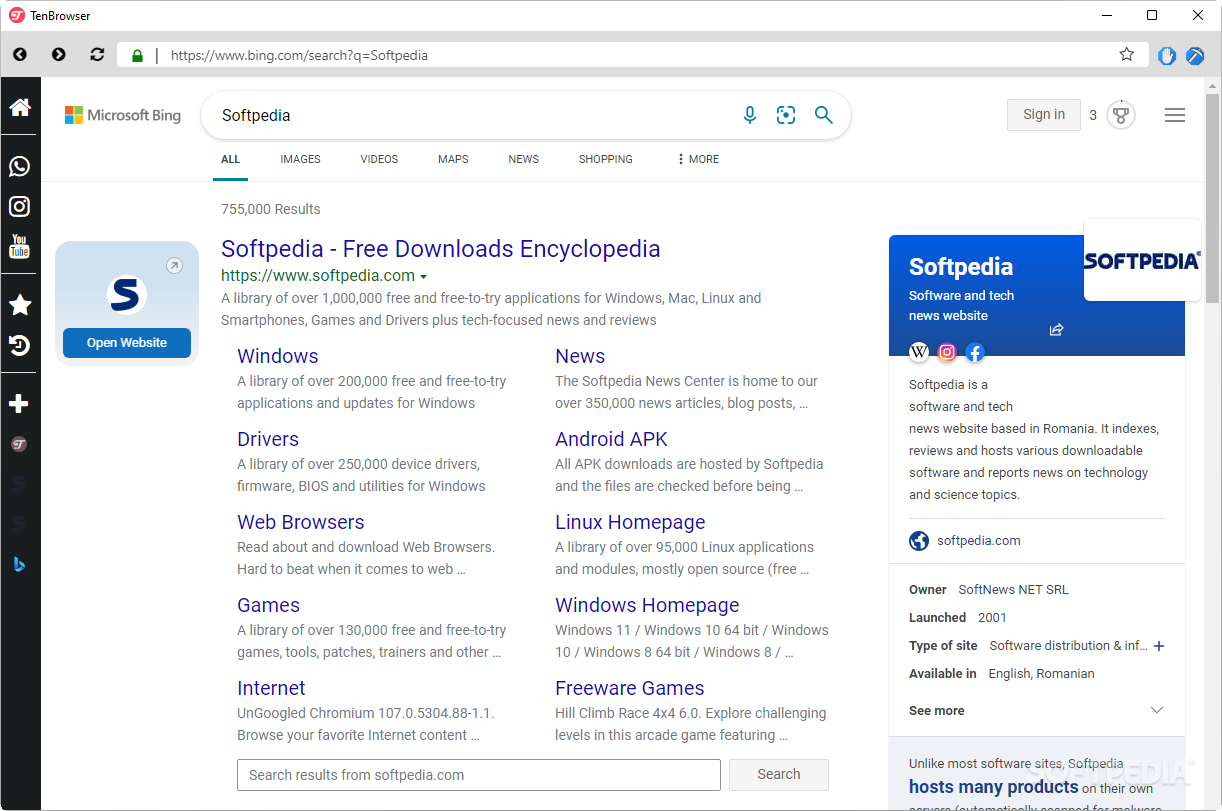
Task: Open Home from the sidebar
Action: (x=20, y=107)
